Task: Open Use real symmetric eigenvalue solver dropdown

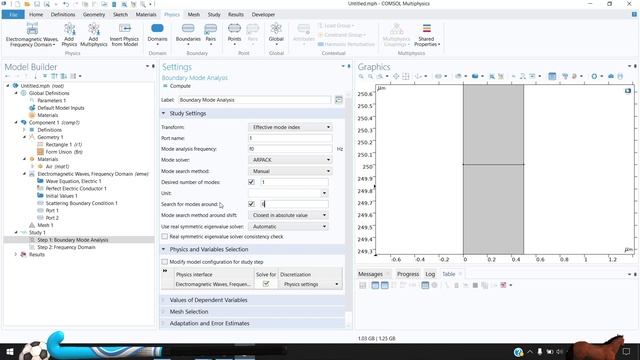Action: (288, 226)
